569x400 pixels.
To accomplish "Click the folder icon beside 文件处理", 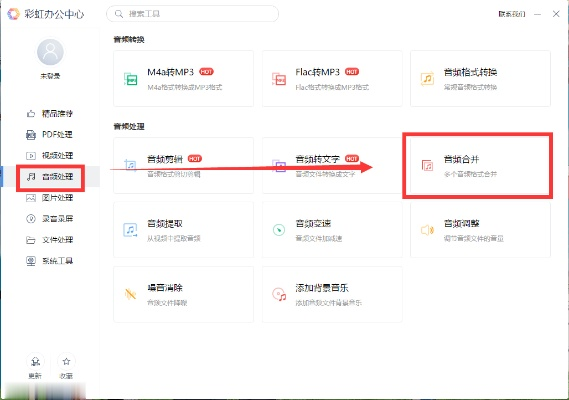I will (31, 240).
